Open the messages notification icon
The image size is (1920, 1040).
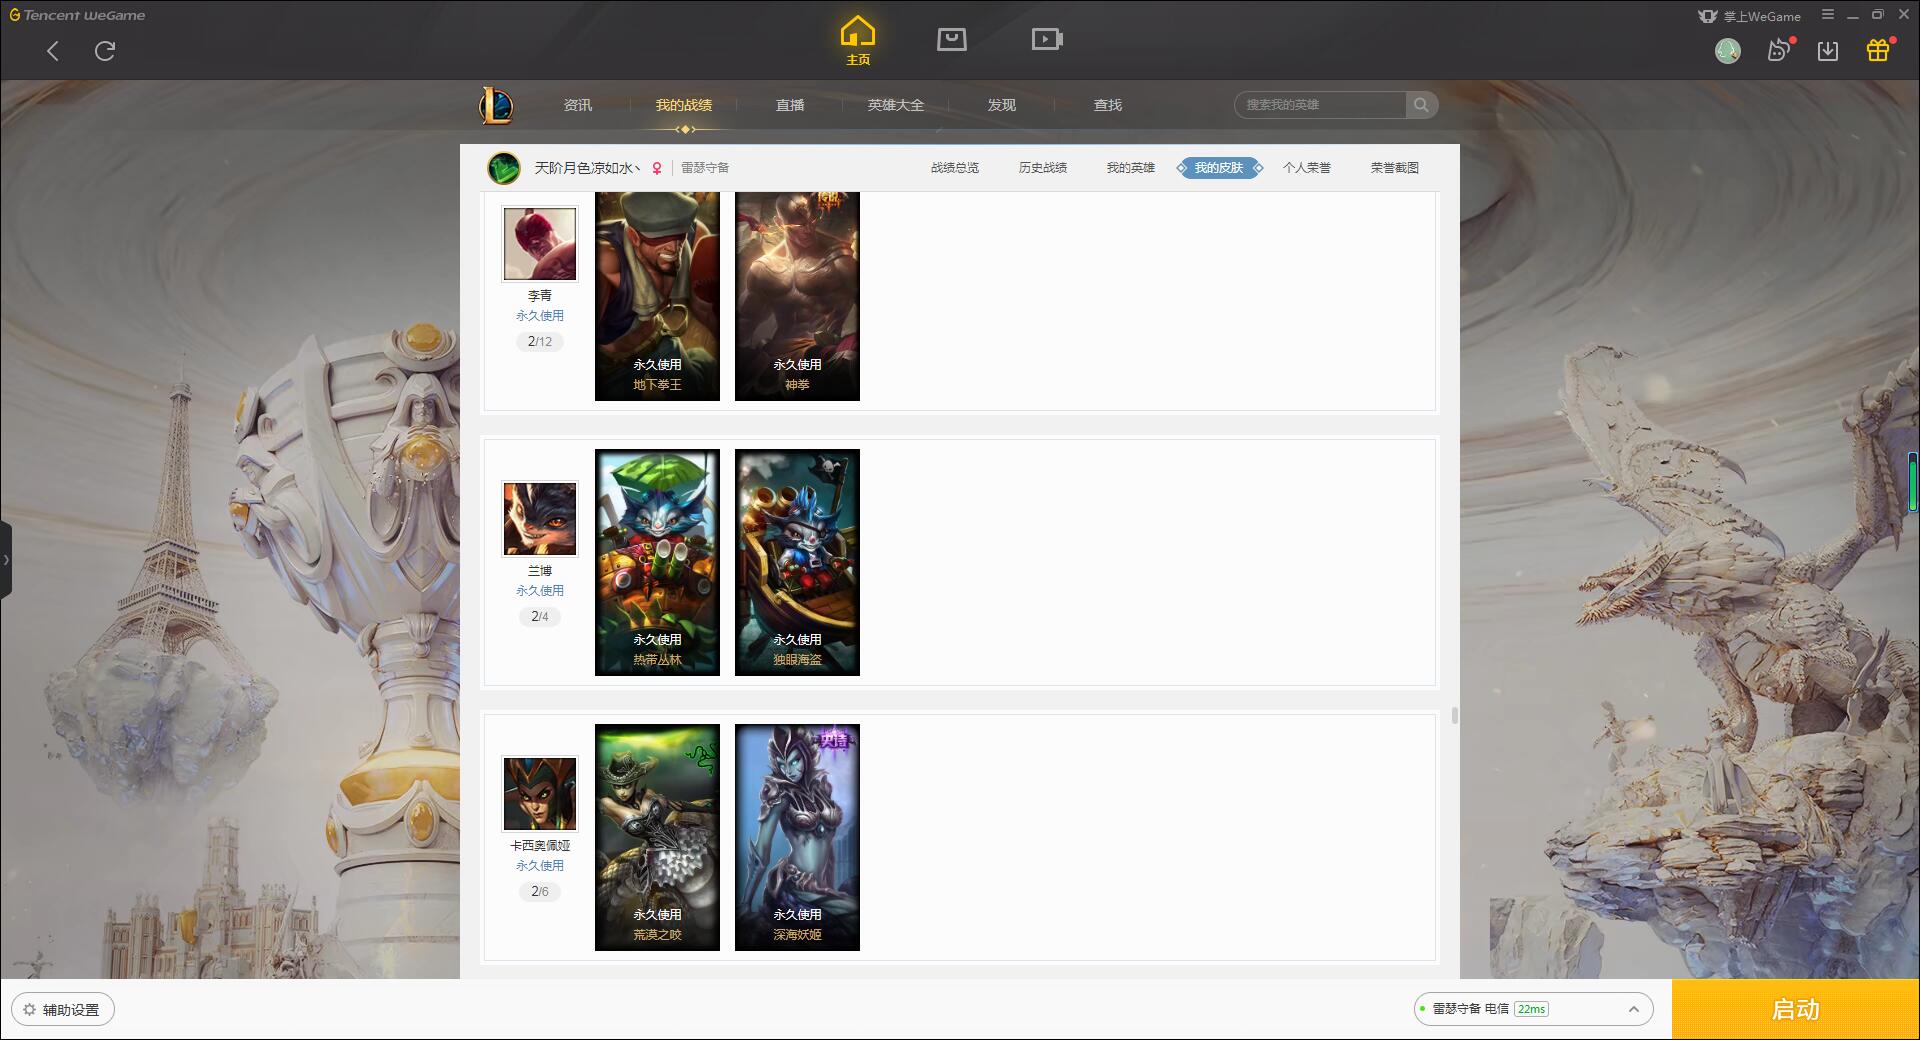click(x=1778, y=51)
